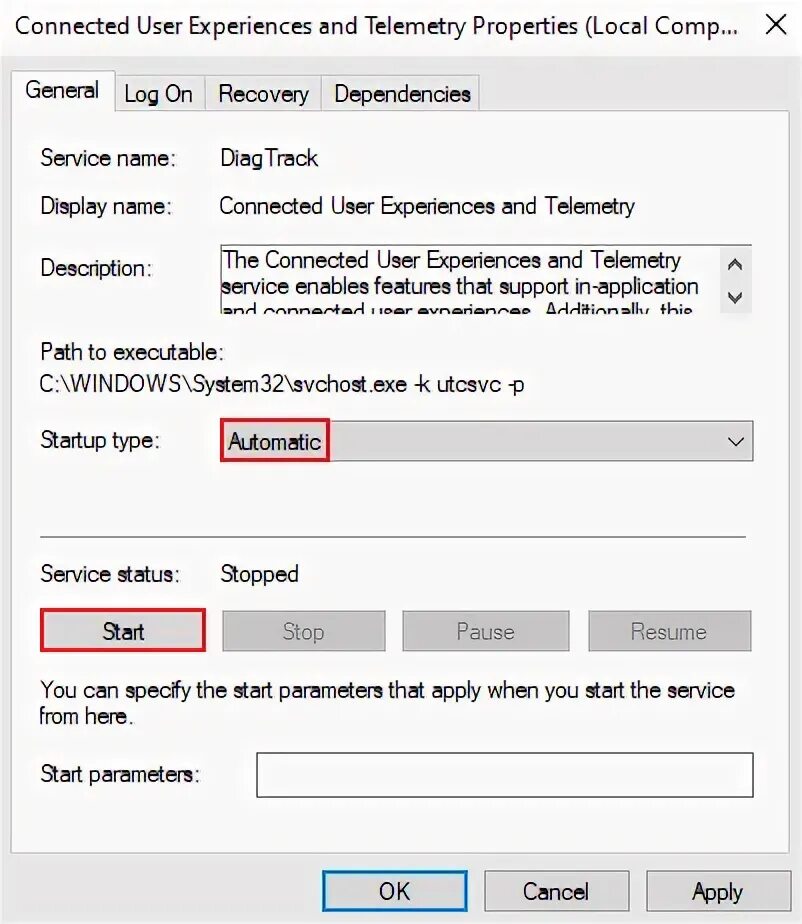Open the Dependencies tab
Image resolution: width=802 pixels, height=924 pixels.
click(x=402, y=94)
